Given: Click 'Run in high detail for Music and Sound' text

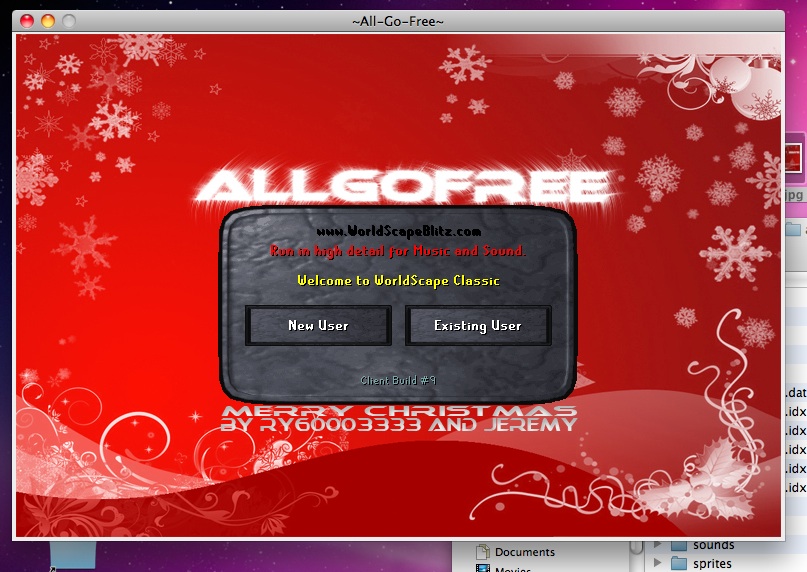Looking at the screenshot, I should [398, 251].
